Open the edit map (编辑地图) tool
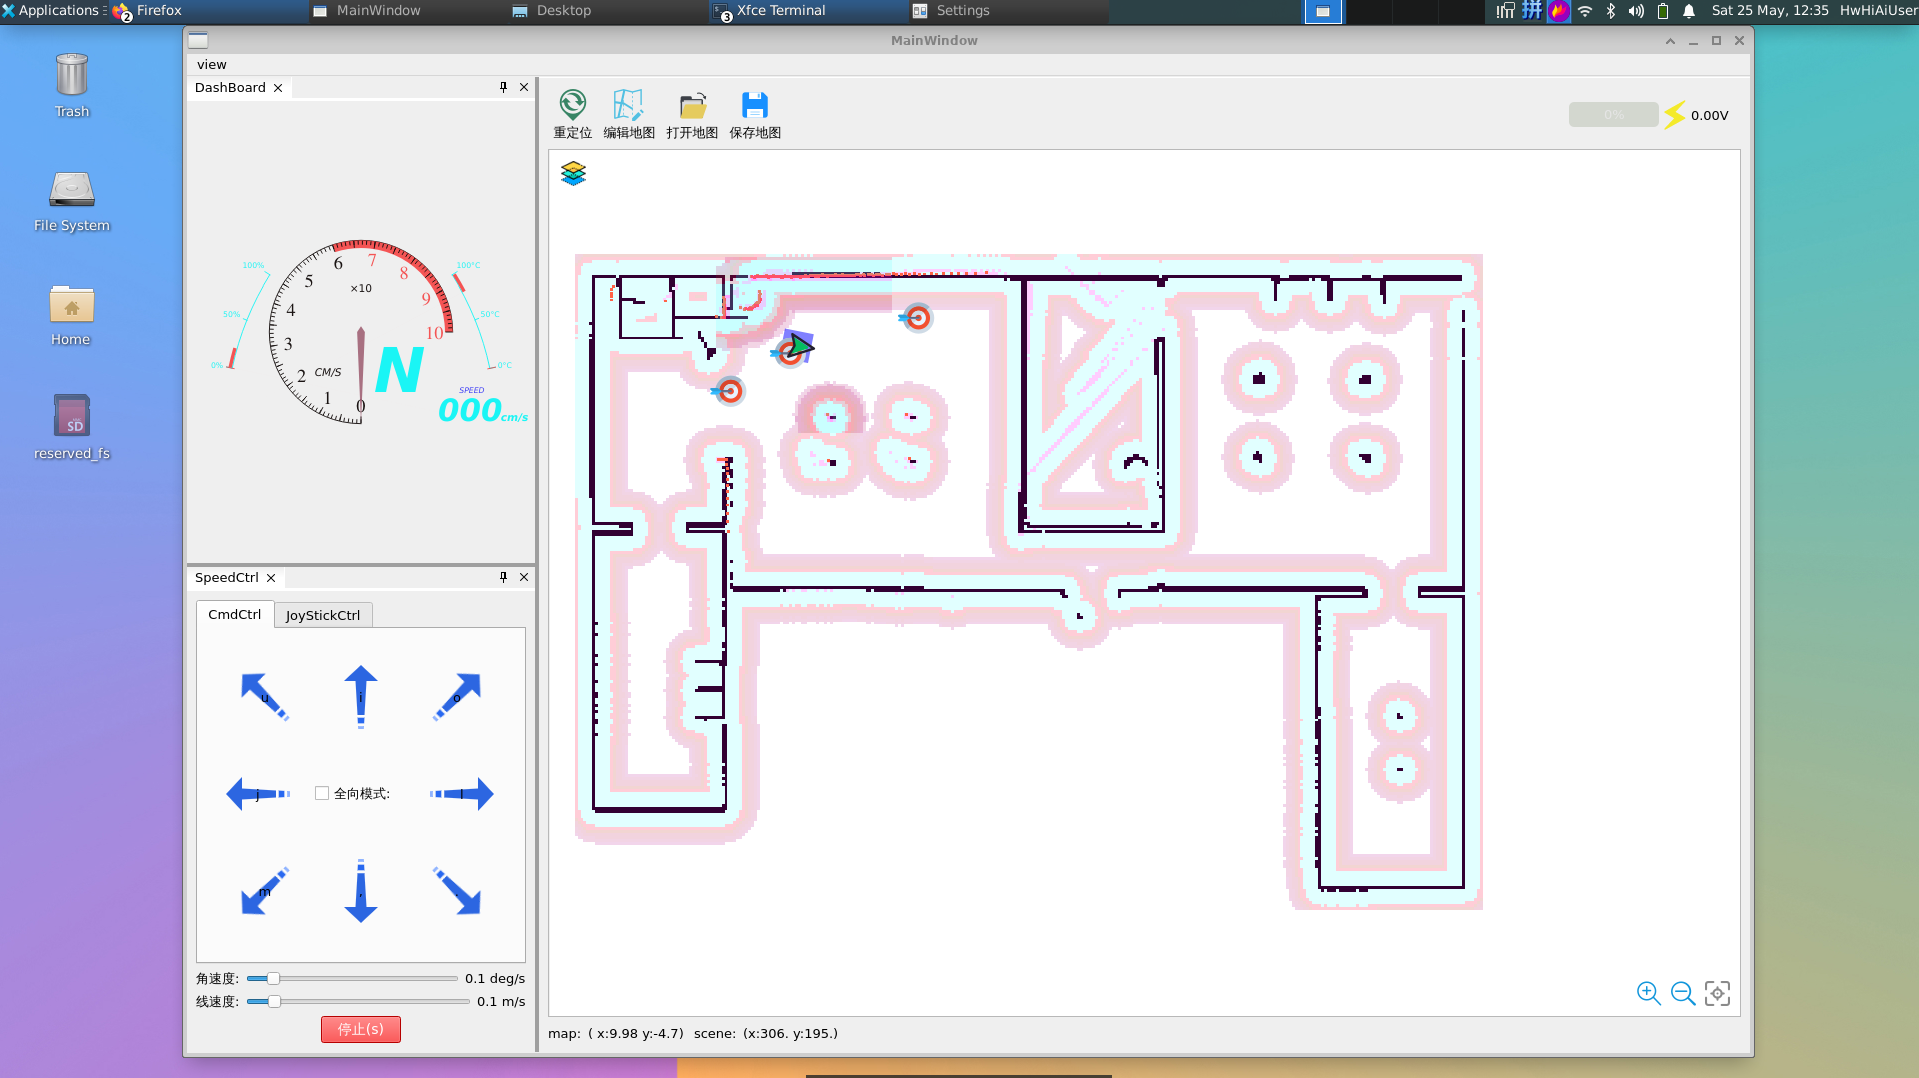This screenshot has height=1078, width=1919. tap(628, 105)
